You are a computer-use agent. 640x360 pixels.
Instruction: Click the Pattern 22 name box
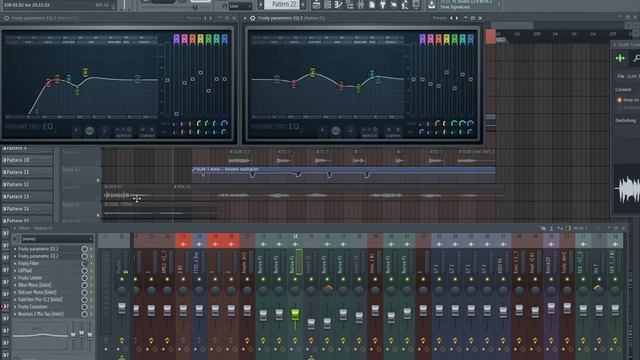tap(282, 4)
